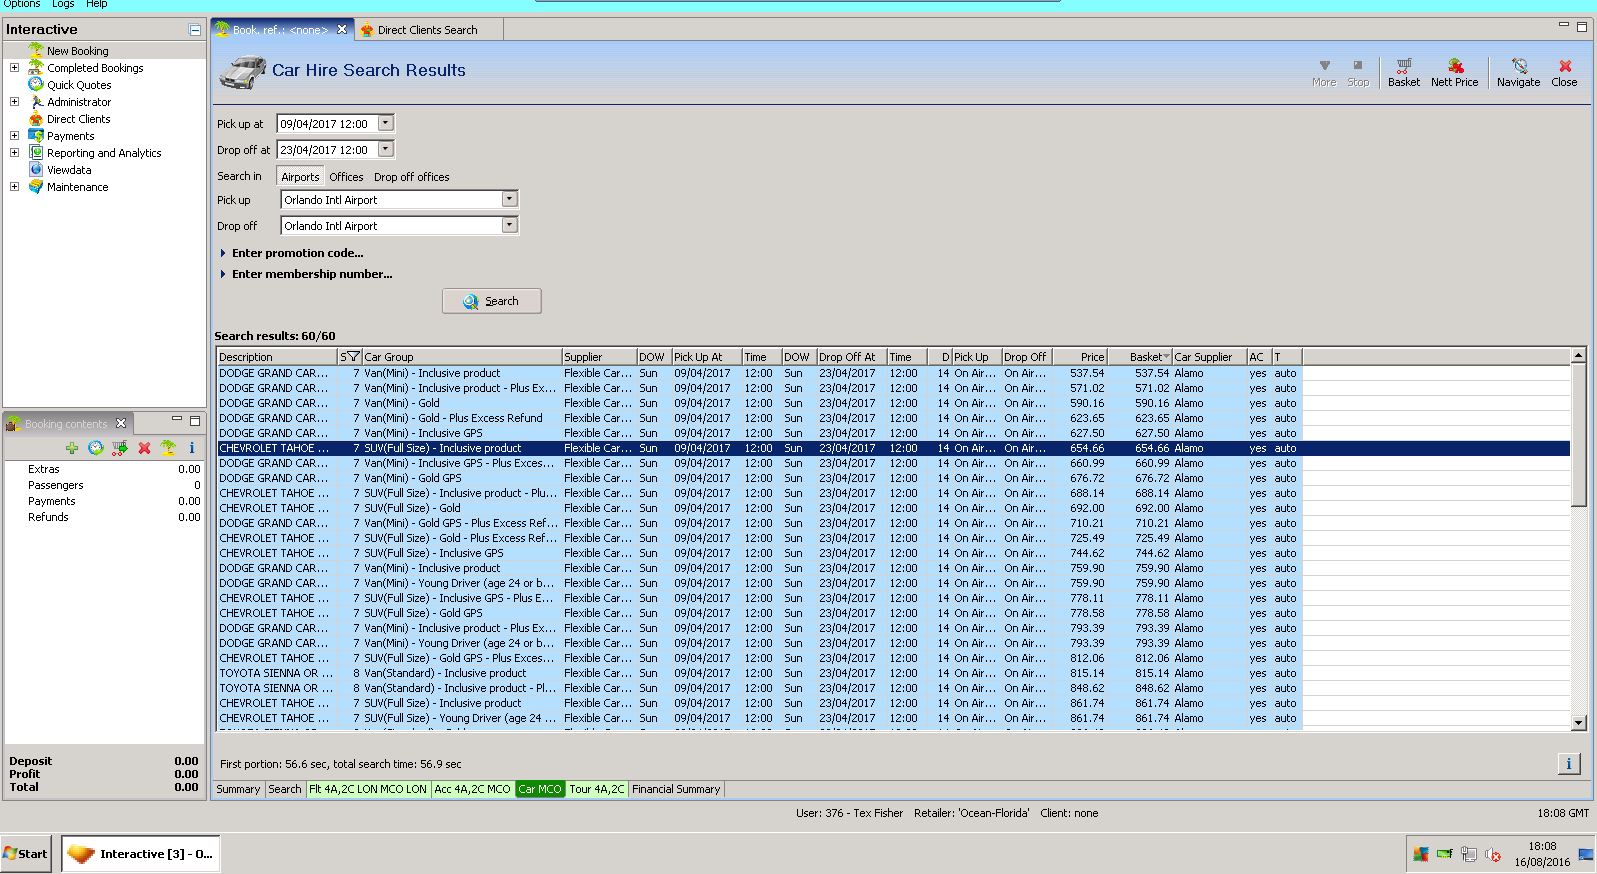Viewport: 1597px width, 874px height.
Task: Open the Pick up airport dropdown
Action: pyautogui.click(x=509, y=200)
